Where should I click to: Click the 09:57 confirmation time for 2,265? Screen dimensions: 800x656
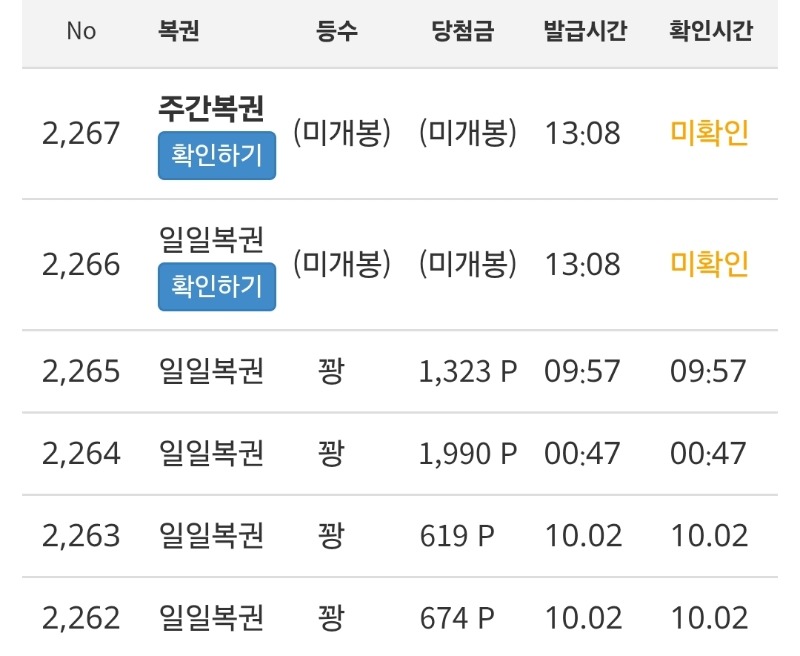click(x=708, y=371)
